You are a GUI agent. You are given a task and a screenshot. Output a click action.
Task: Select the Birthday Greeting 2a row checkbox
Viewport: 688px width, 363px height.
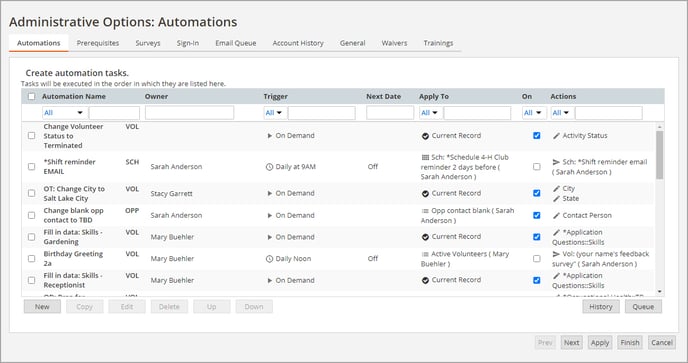click(x=32, y=259)
